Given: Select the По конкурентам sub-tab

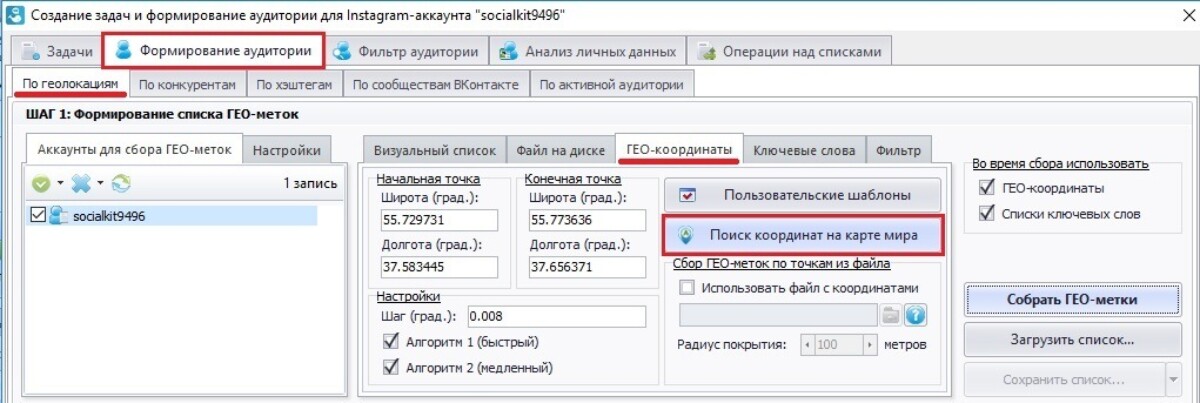Looking at the screenshot, I should point(187,85).
